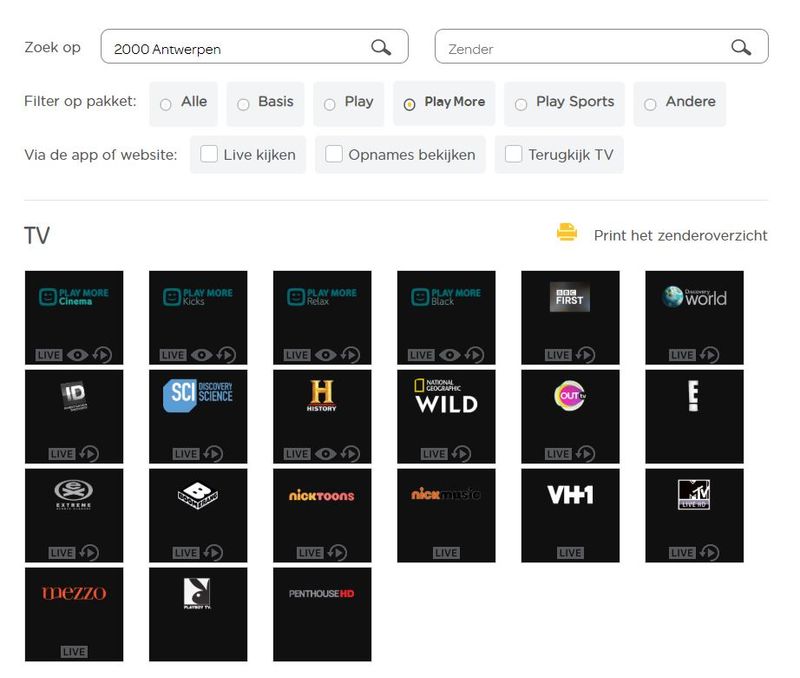800x678 pixels.
Task: Choose the Basis package radio button
Action: coord(243,104)
